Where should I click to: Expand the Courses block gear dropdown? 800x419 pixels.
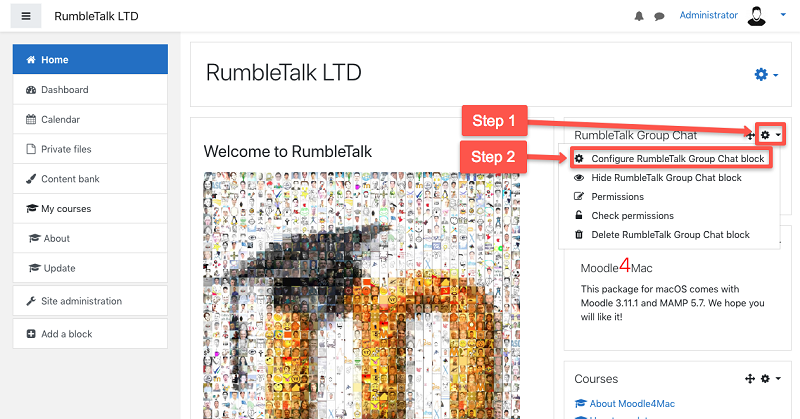point(769,379)
